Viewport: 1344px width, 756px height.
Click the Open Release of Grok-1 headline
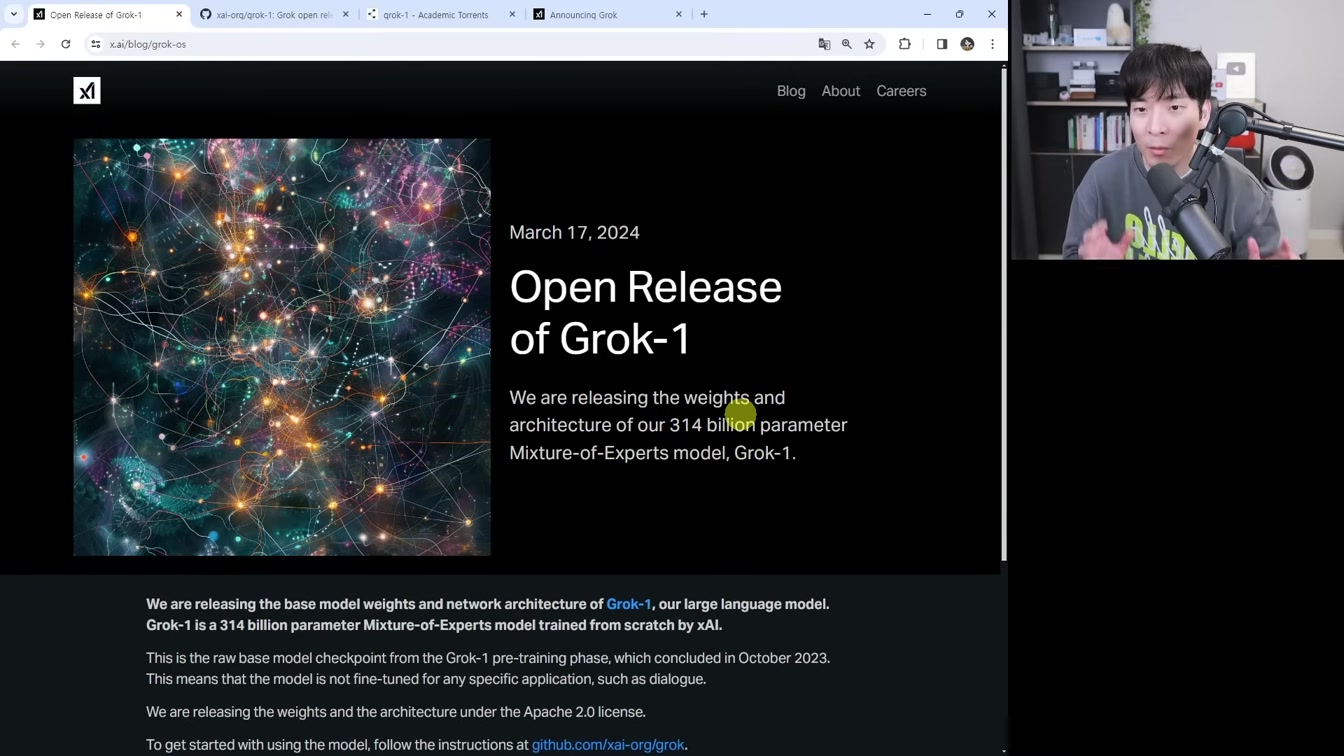point(645,312)
